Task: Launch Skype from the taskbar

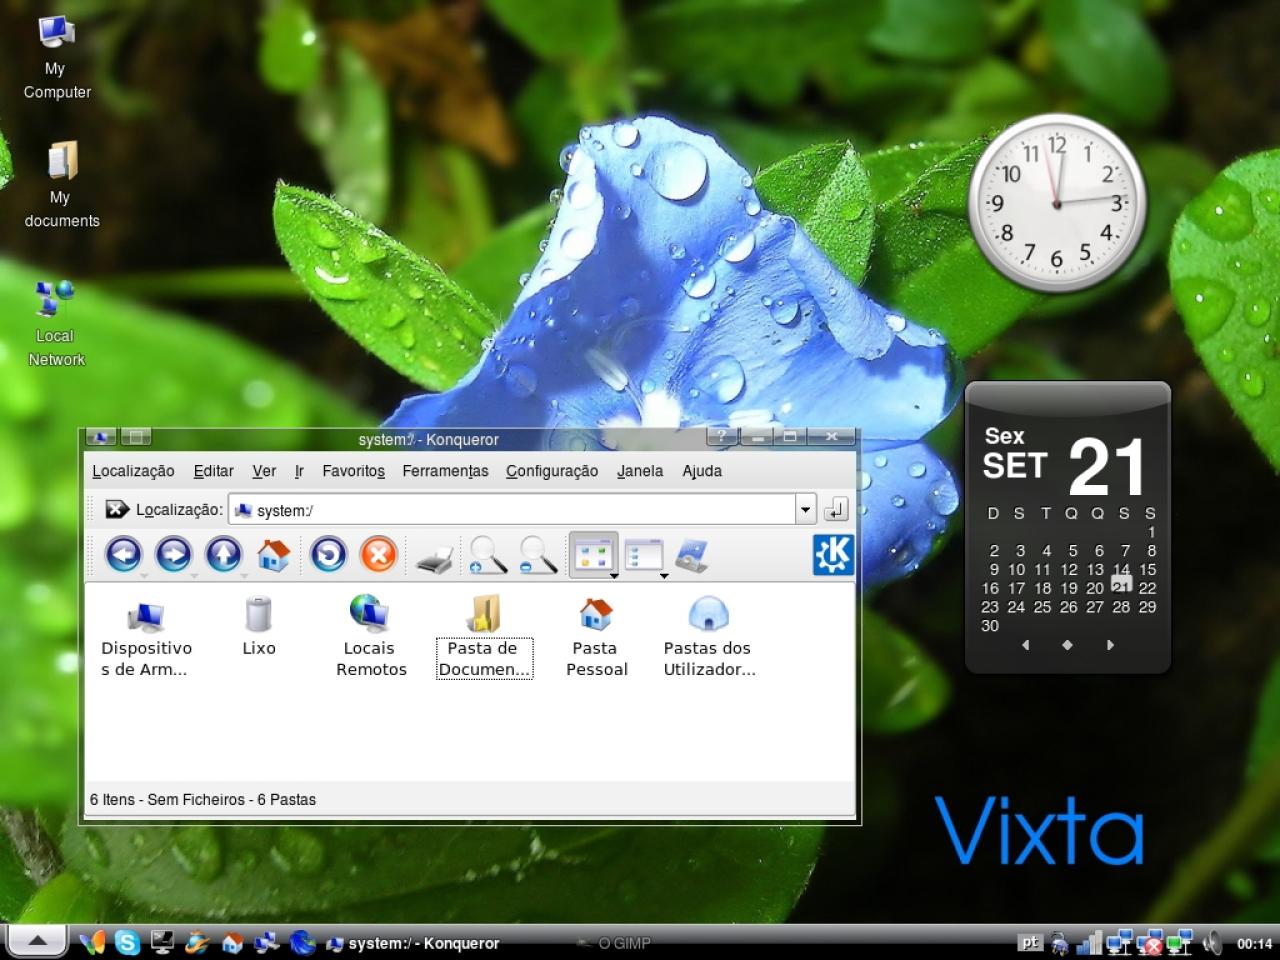Action: point(127,942)
